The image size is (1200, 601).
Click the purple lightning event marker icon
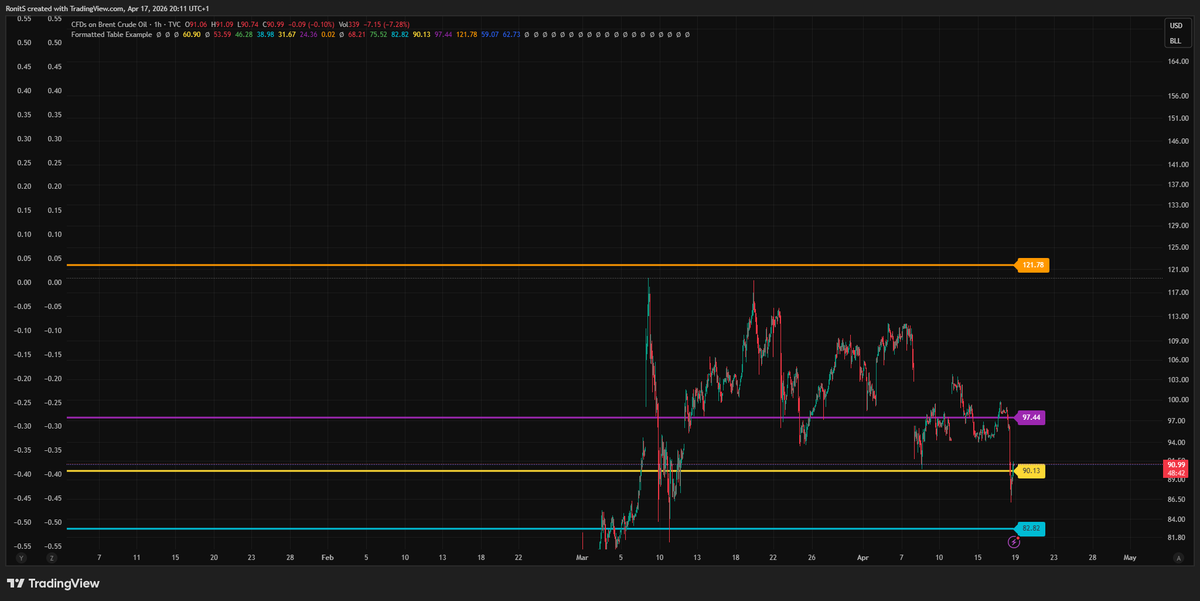pos(1015,541)
